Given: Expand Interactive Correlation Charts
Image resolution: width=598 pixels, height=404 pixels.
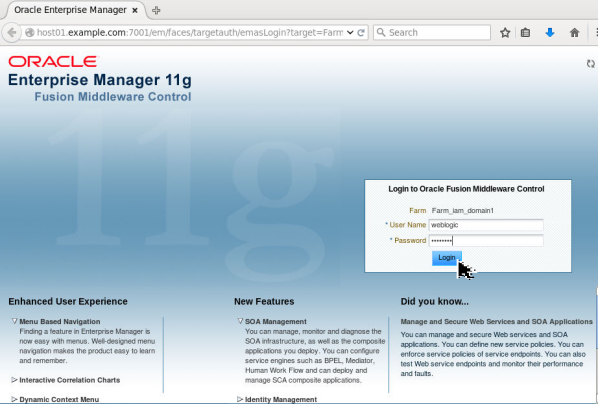Looking at the screenshot, I should (x=14, y=380).
